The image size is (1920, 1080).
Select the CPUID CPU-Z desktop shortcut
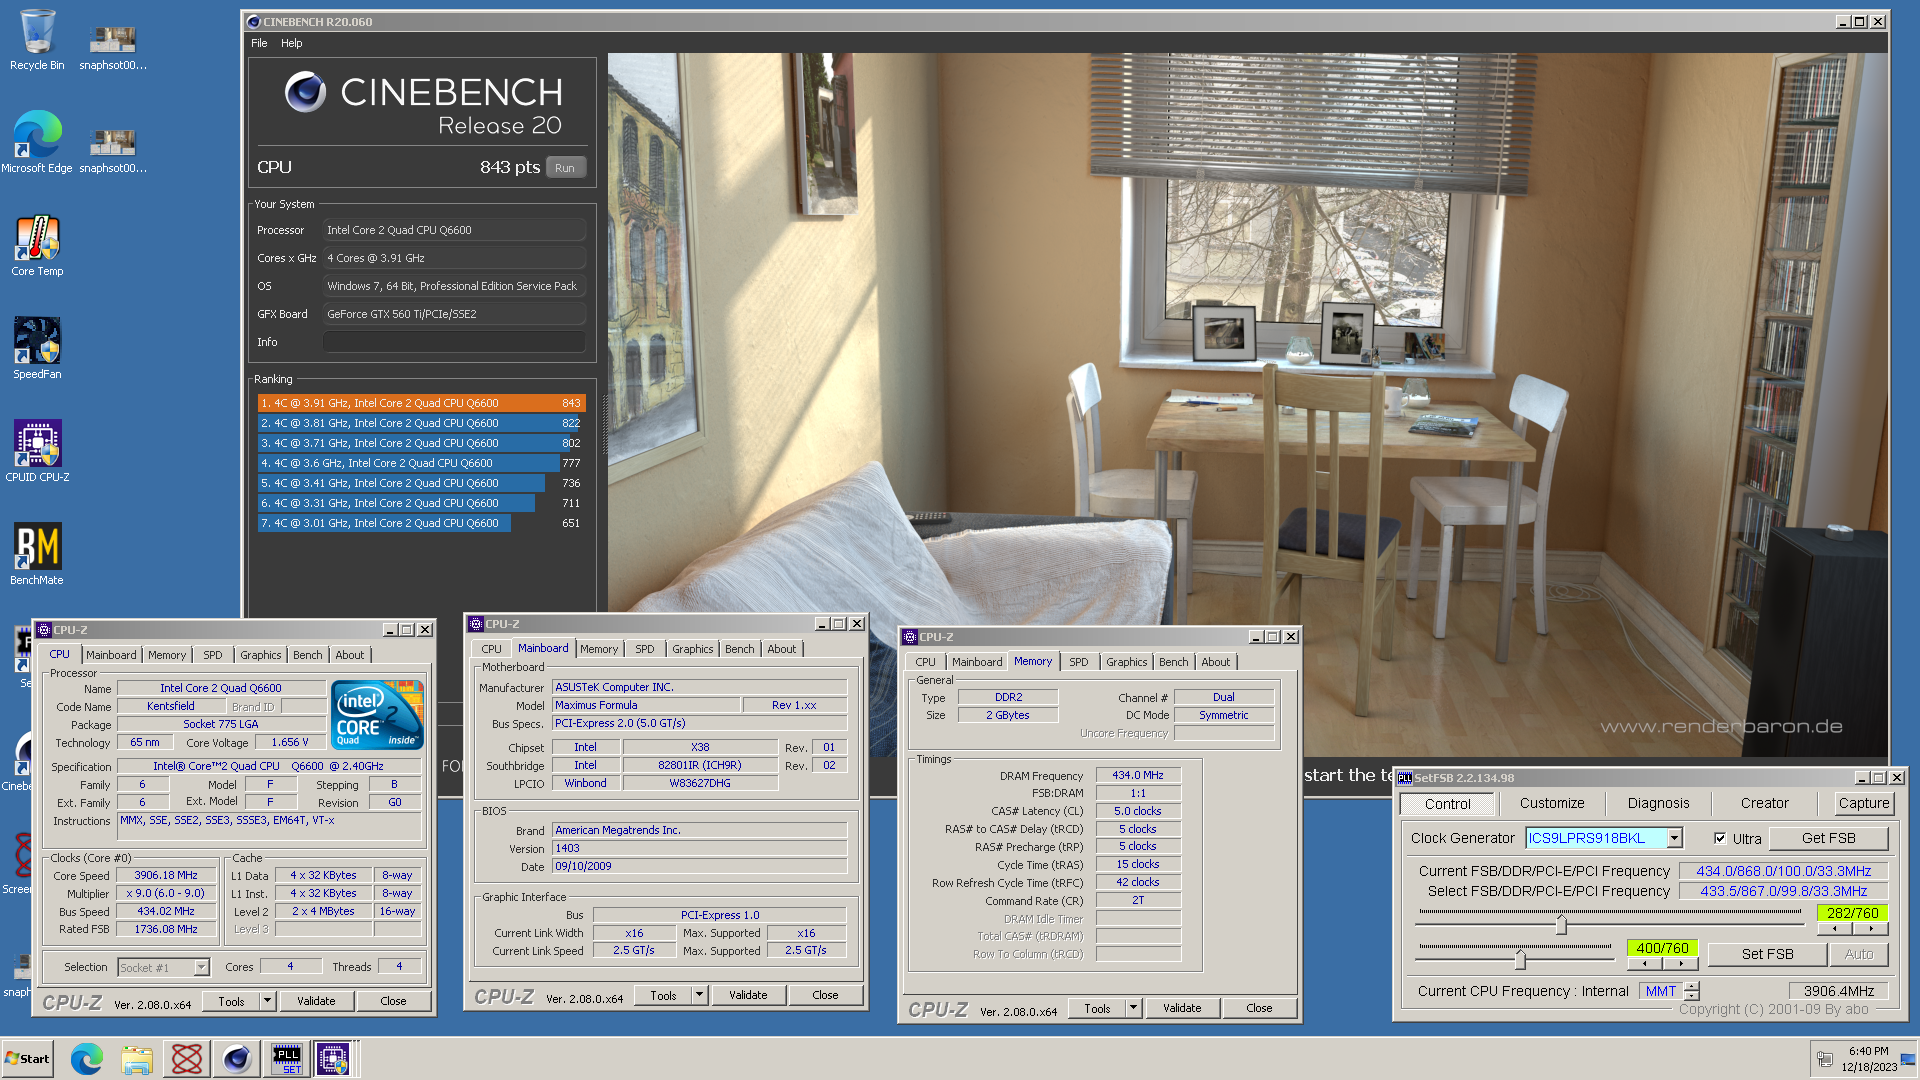pos(37,451)
